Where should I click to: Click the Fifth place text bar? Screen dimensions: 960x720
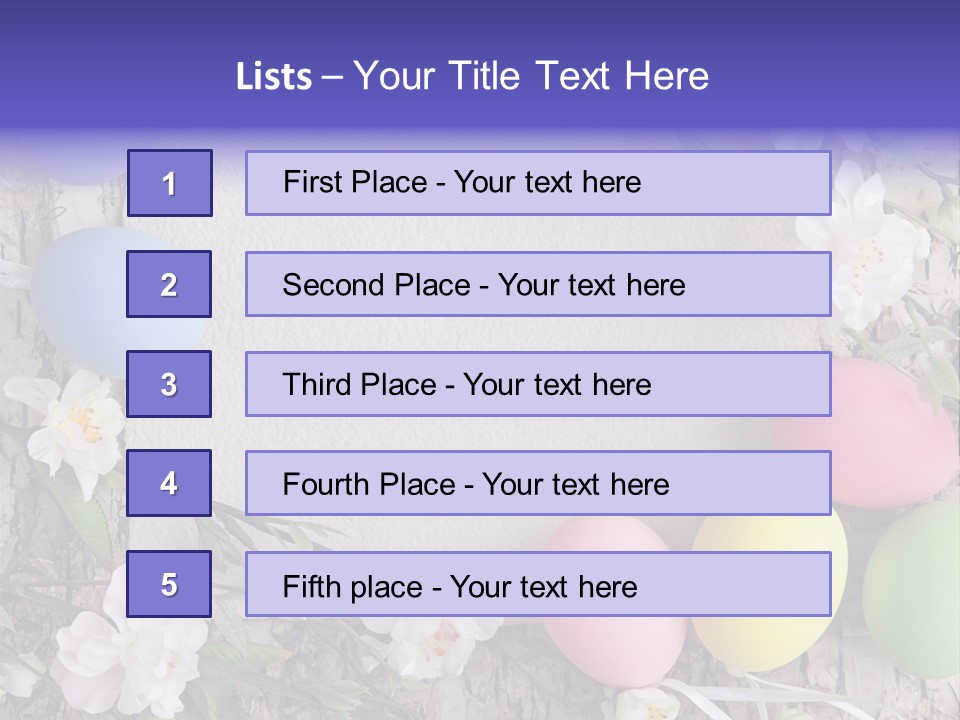point(538,584)
